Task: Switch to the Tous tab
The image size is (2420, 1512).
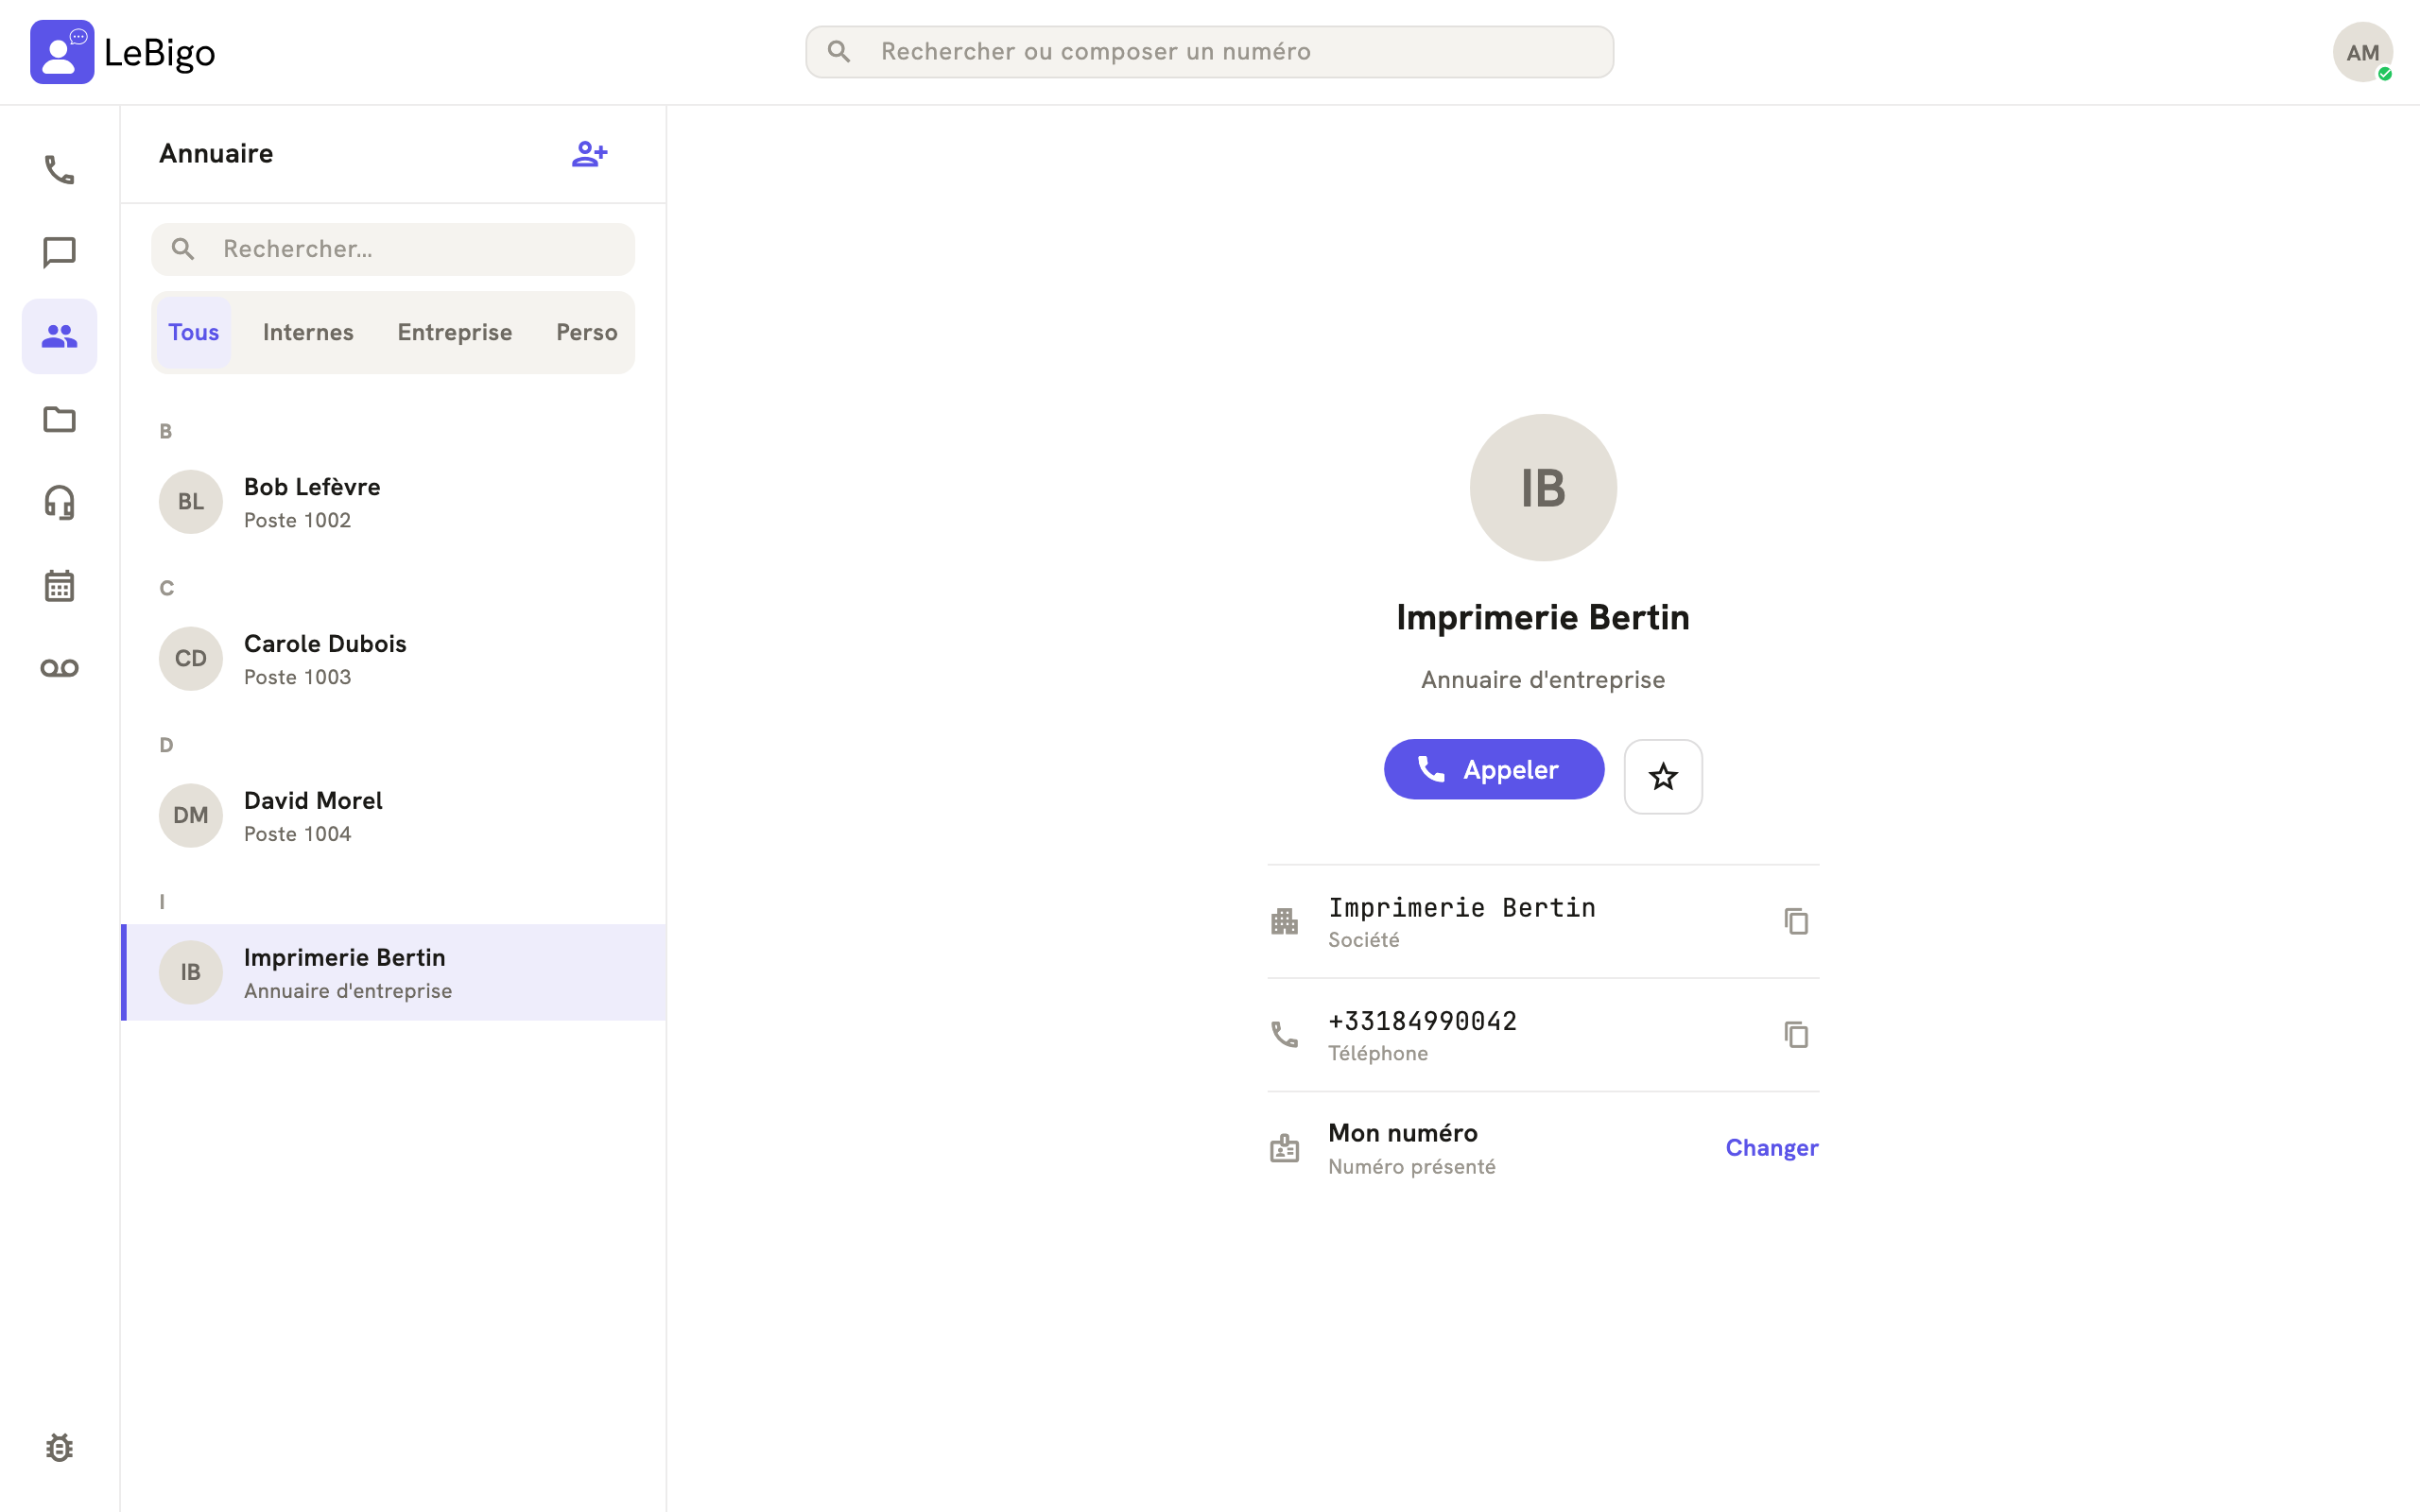Action: click(193, 332)
